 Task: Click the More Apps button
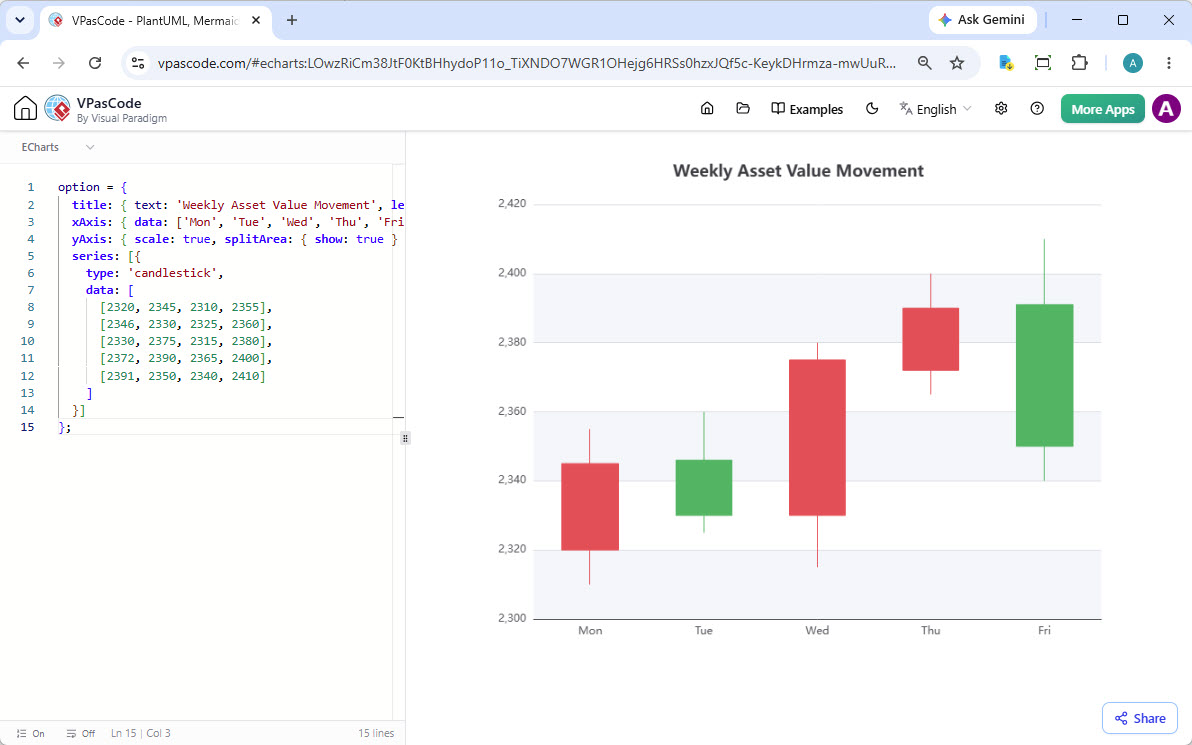click(1102, 109)
